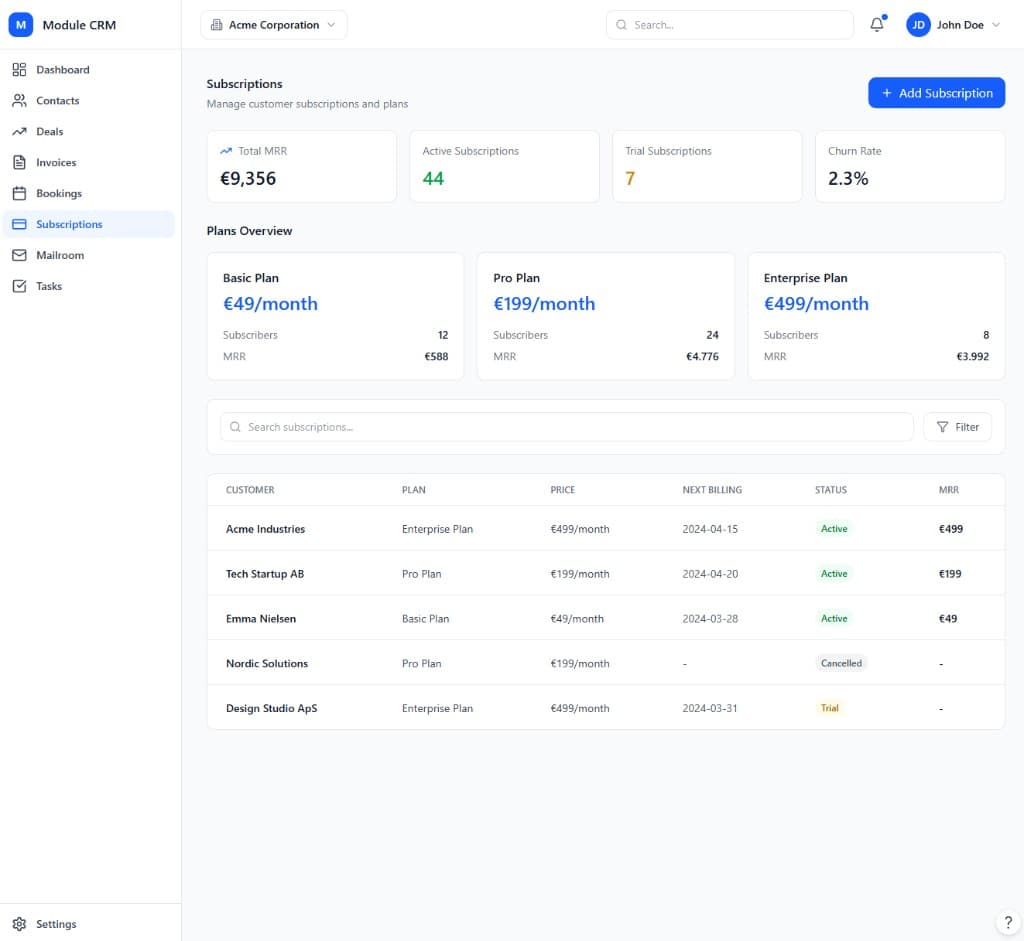Focus the top Search field
1024x941 pixels.
pos(729,25)
